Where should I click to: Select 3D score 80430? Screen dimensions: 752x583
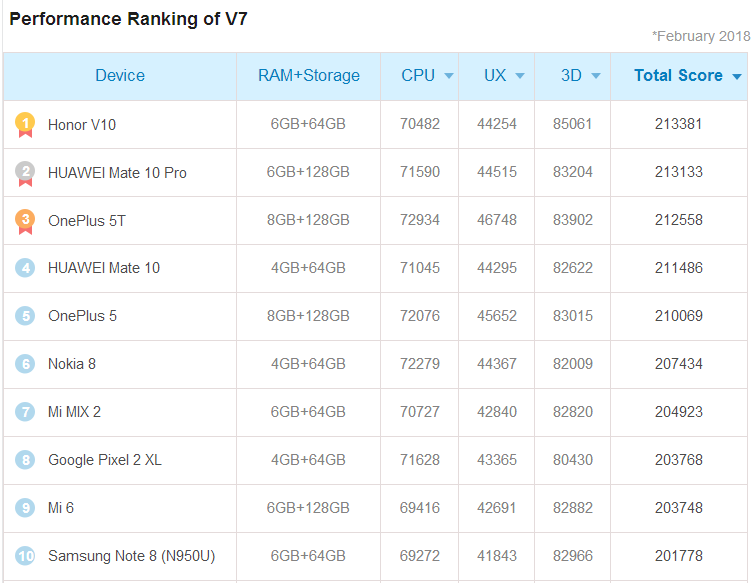click(573, 460)
